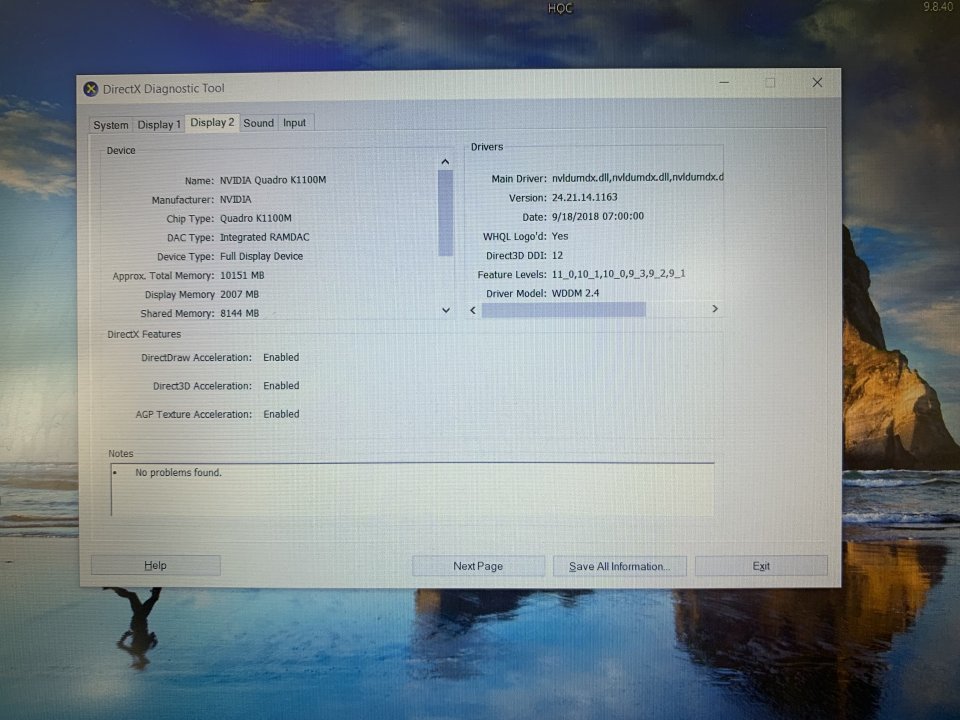Click the Device panel vertical scrollbar thumb
This screenshot has width=960, height=720.
(x=445, y=212)
